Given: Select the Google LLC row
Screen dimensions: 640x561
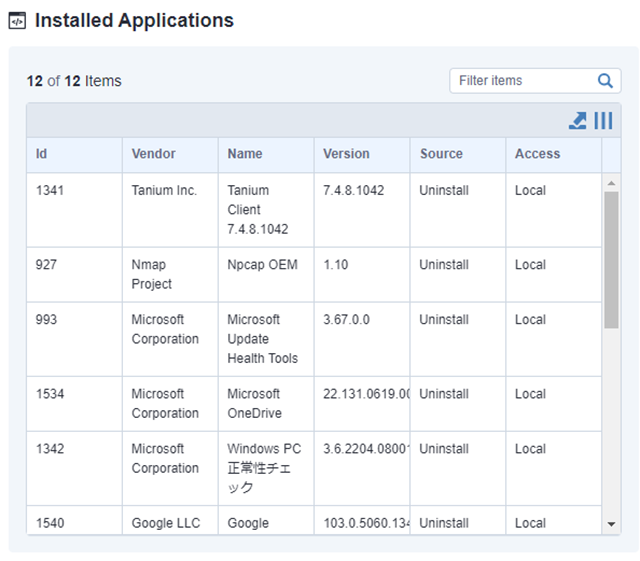Looking at the screenshot, I should (165, 522).
